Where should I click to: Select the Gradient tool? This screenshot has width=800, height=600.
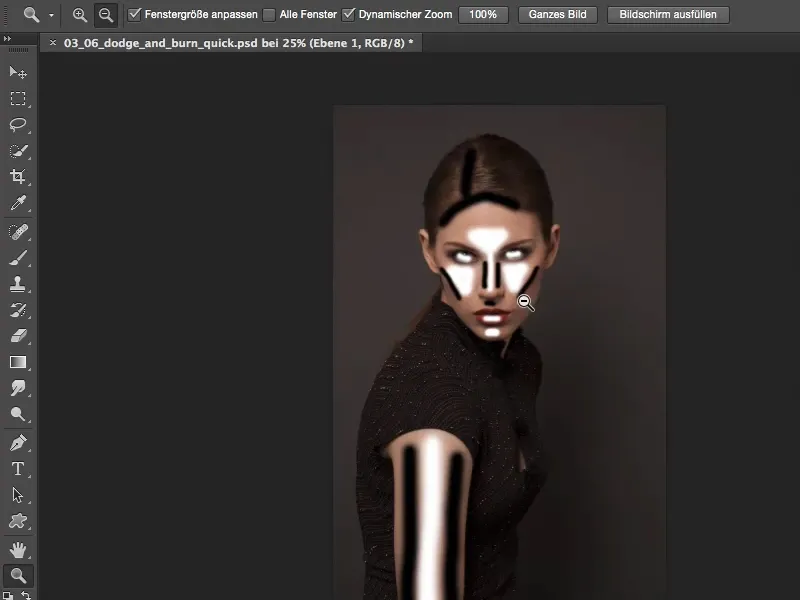[x=18, y=362]
